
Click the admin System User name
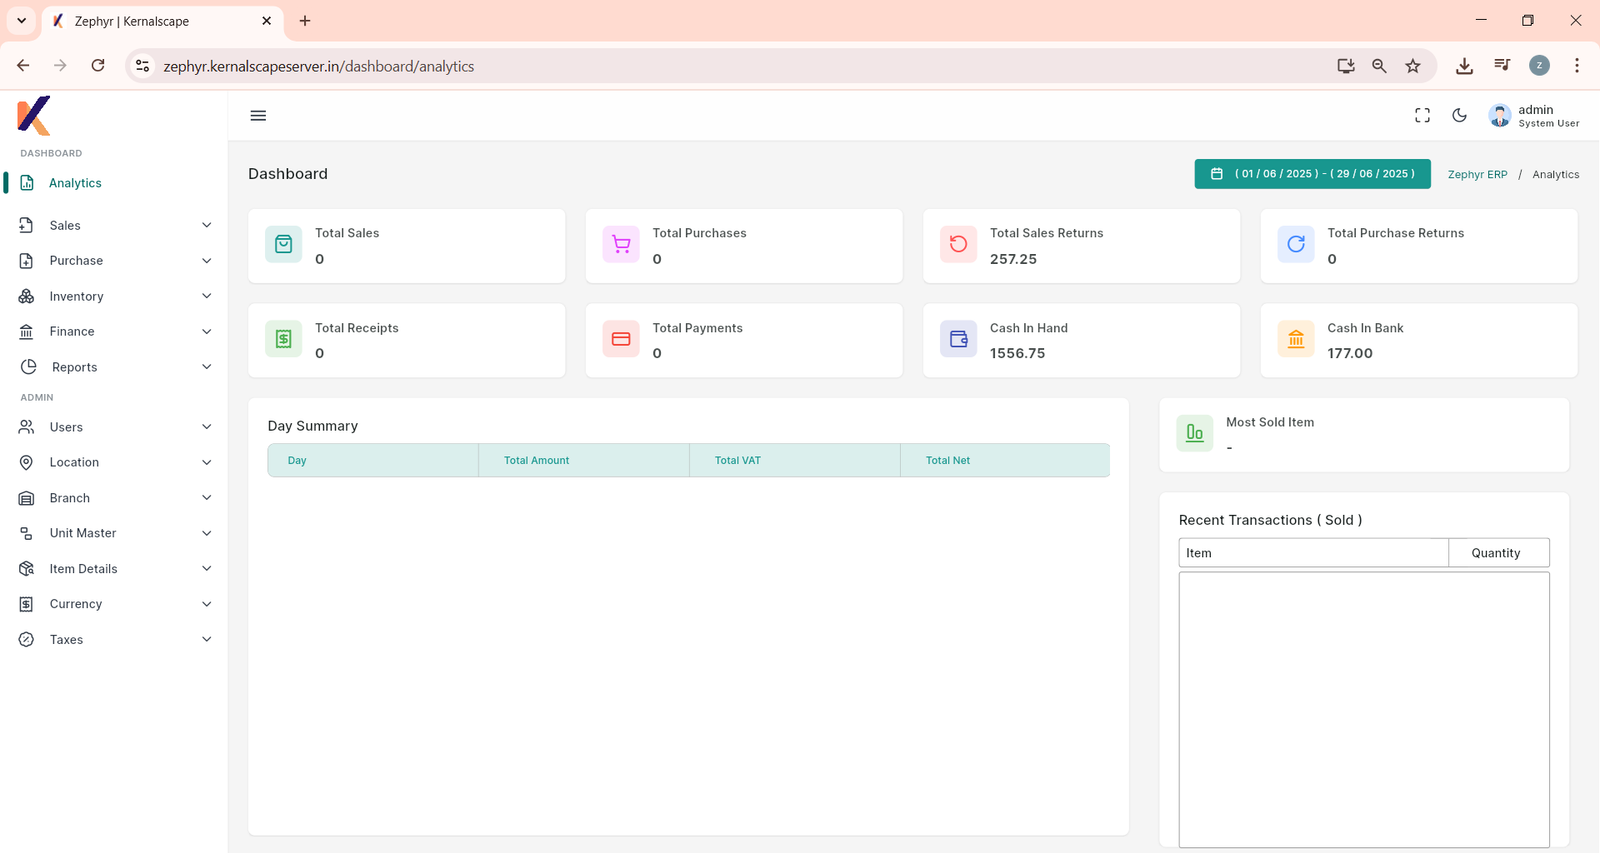(1548, 116)
